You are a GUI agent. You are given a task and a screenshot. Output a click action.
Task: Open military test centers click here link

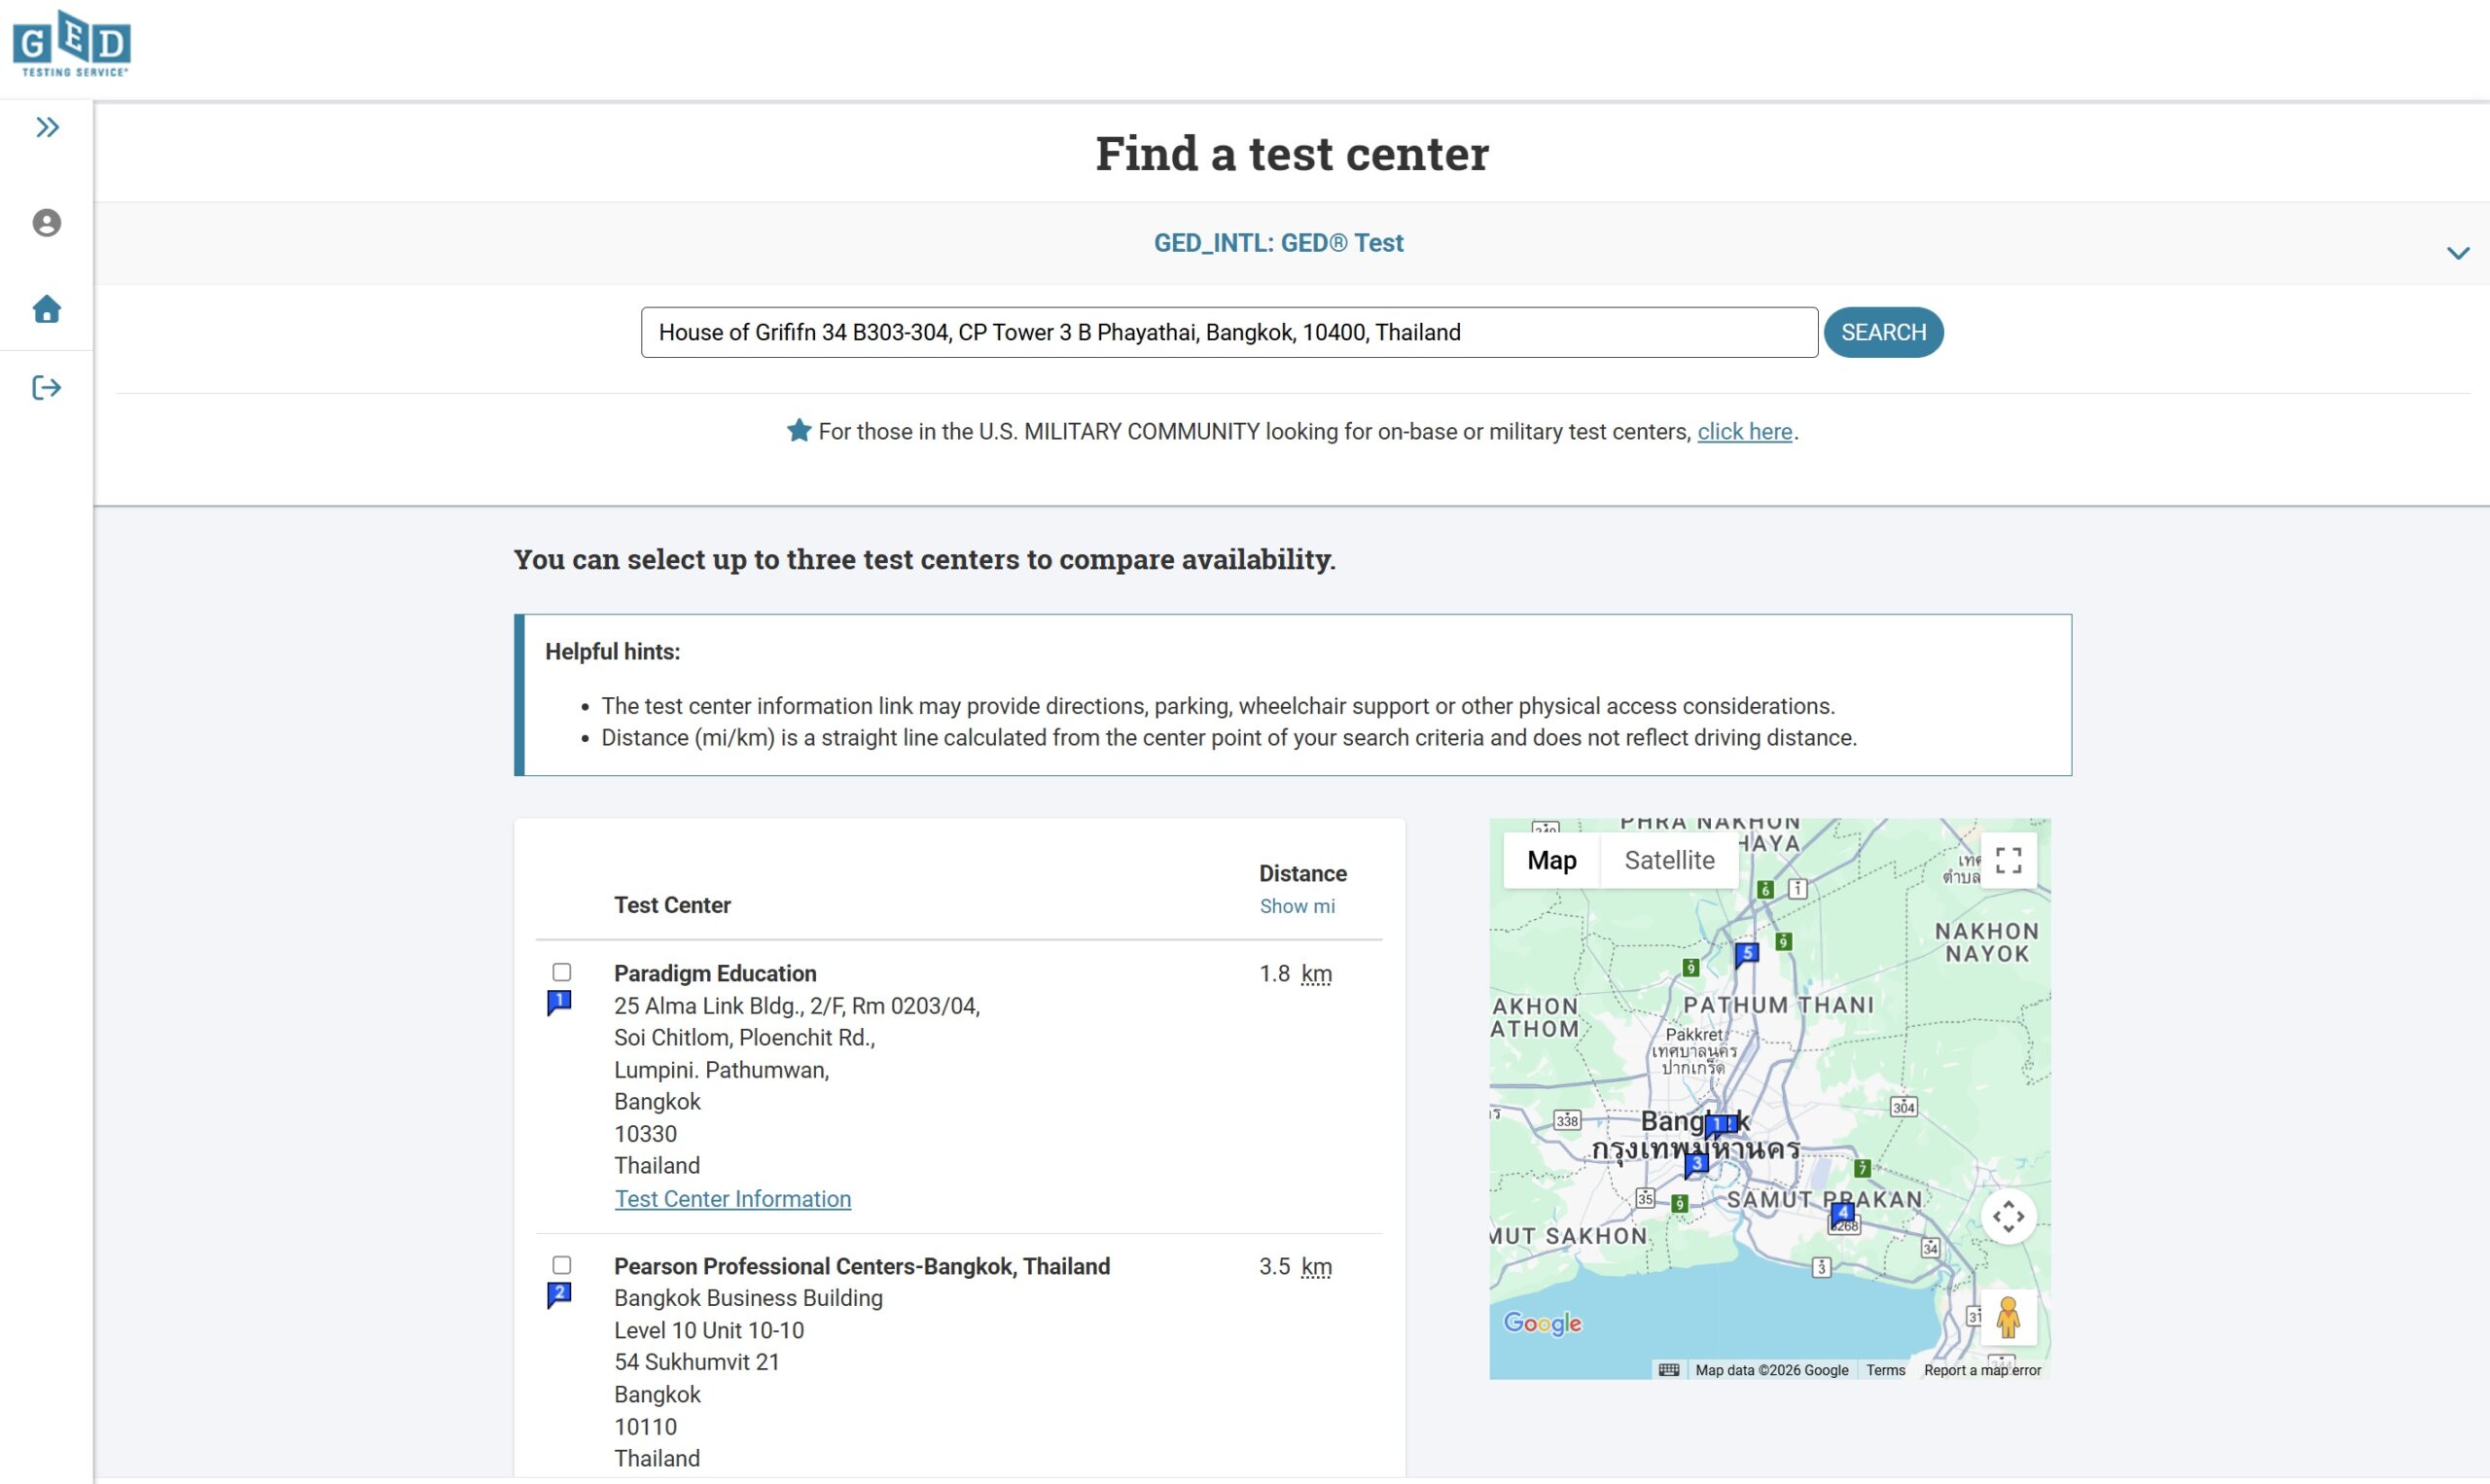point(1744,431)
